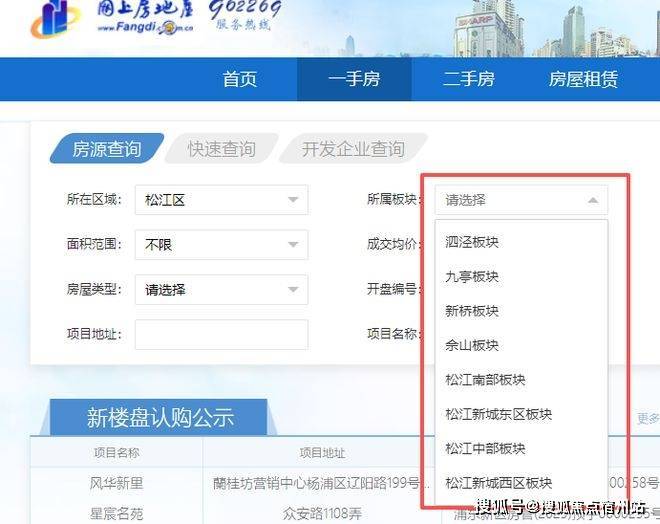Switch to 开发企业查询 tab
The image size is (660, 524).
point(353,149)
